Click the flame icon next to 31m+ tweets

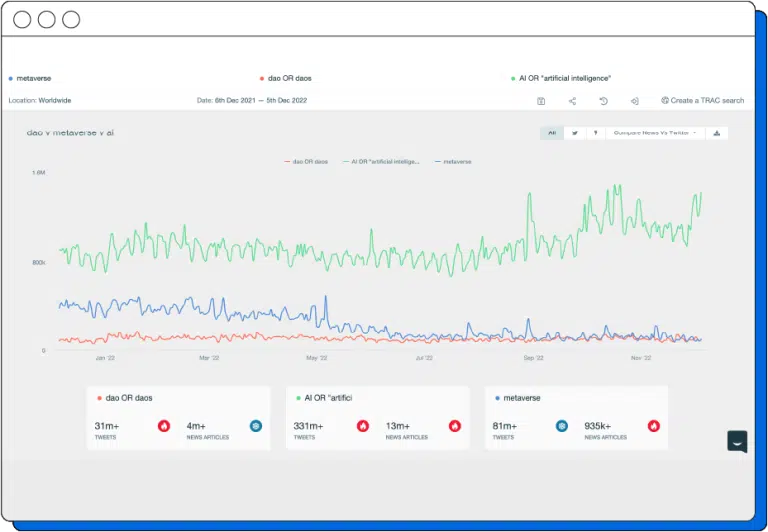[164, 426]
